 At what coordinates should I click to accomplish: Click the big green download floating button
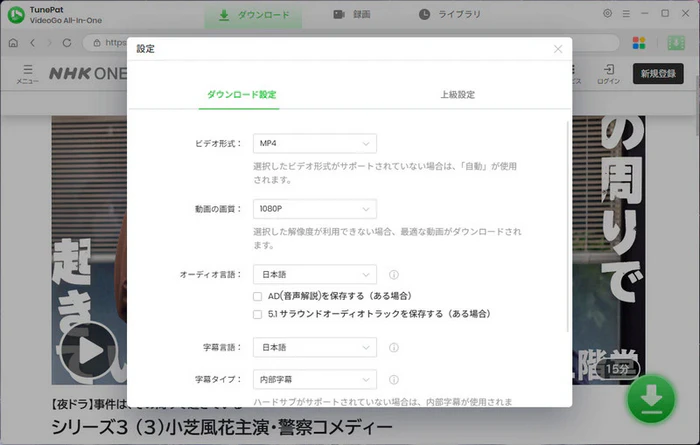[x=651, y=399]
